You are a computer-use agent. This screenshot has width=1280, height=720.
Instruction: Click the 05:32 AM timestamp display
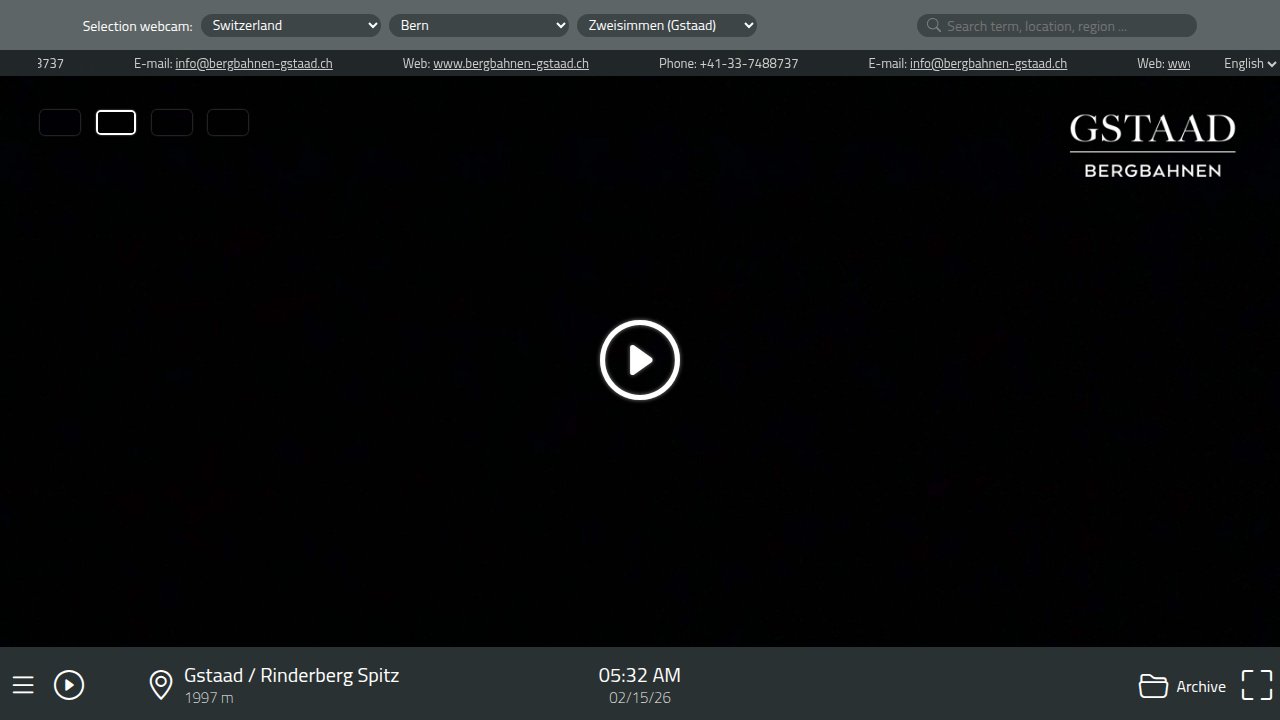[639, 675]
